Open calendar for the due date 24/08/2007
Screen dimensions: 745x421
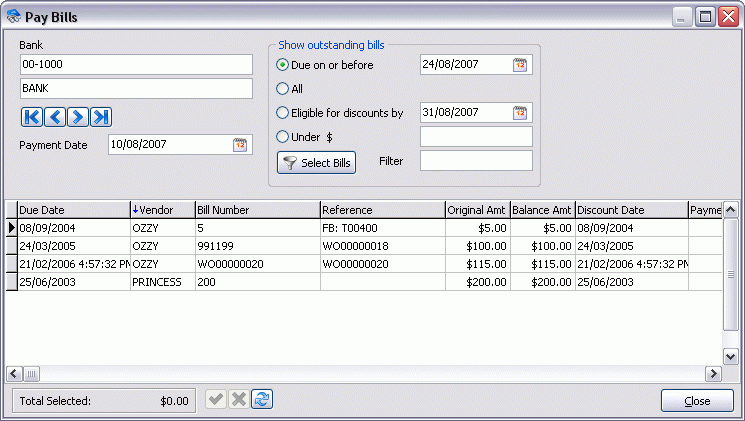(520, 65)
